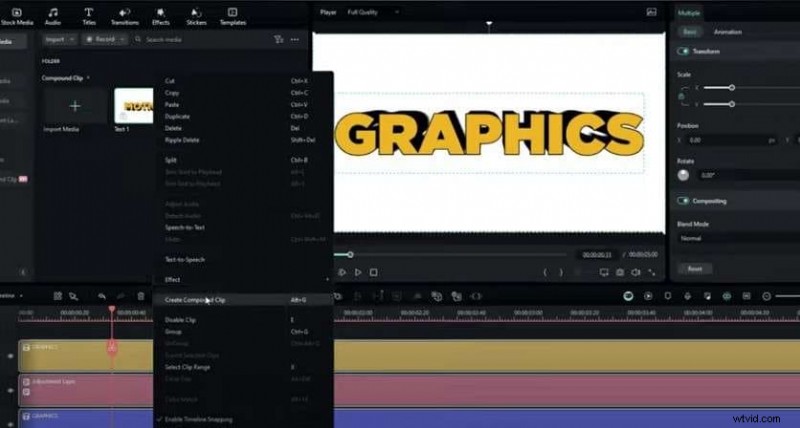Click the timeline layout grid icon
The image size is (800, 428).
tap(58, 296)
